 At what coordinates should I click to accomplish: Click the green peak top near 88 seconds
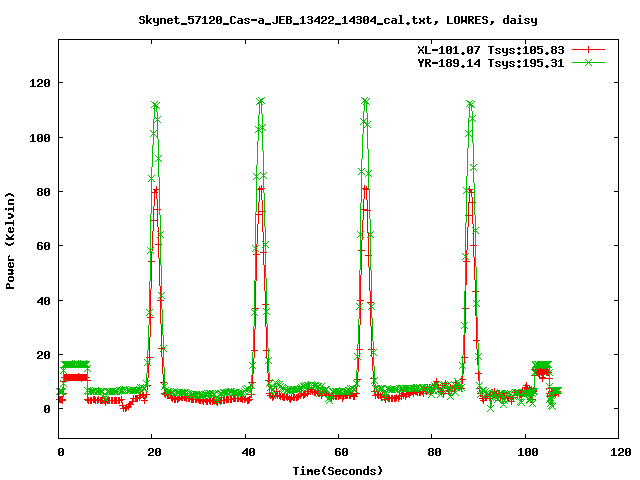(470, 104)
